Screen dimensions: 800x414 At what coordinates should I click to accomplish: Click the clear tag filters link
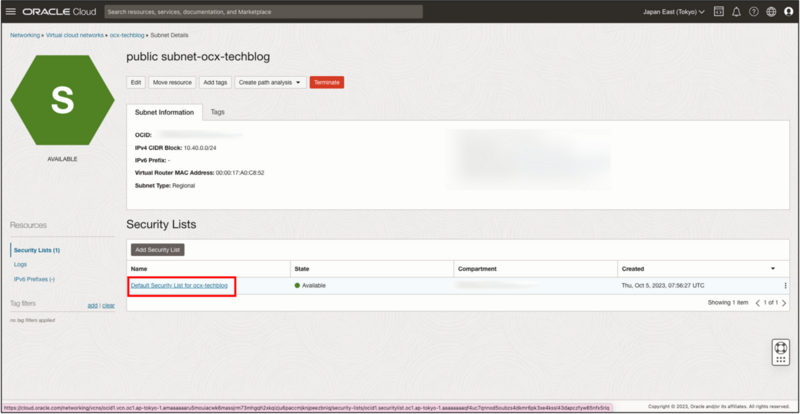(108, 305)
